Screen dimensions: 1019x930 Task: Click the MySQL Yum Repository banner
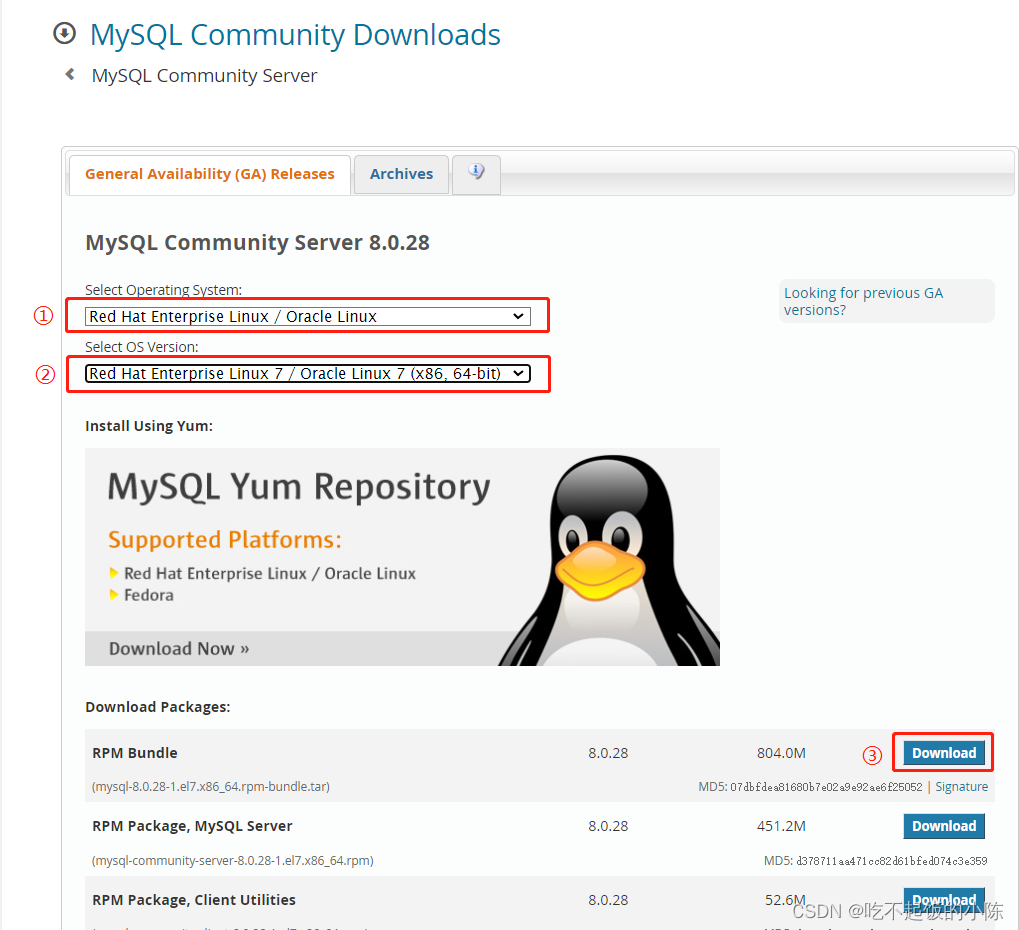coord(402,557)
